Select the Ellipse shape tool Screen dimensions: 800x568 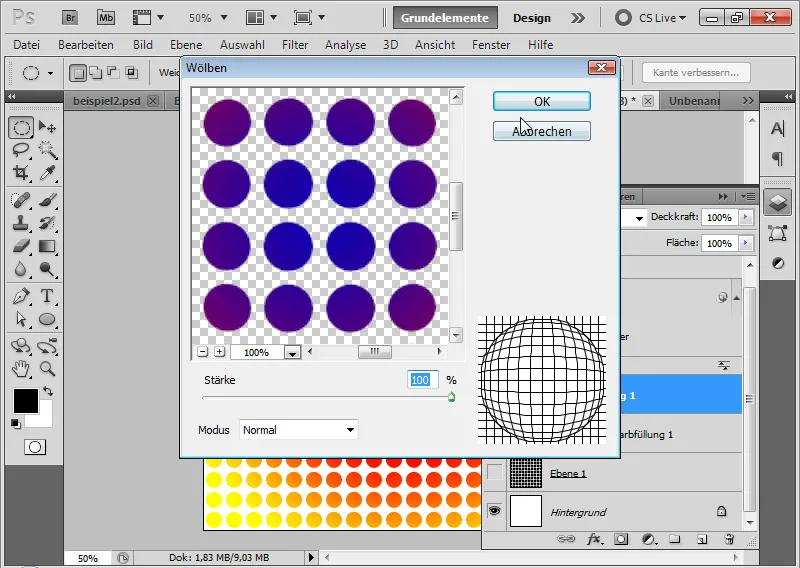(47, 319)
